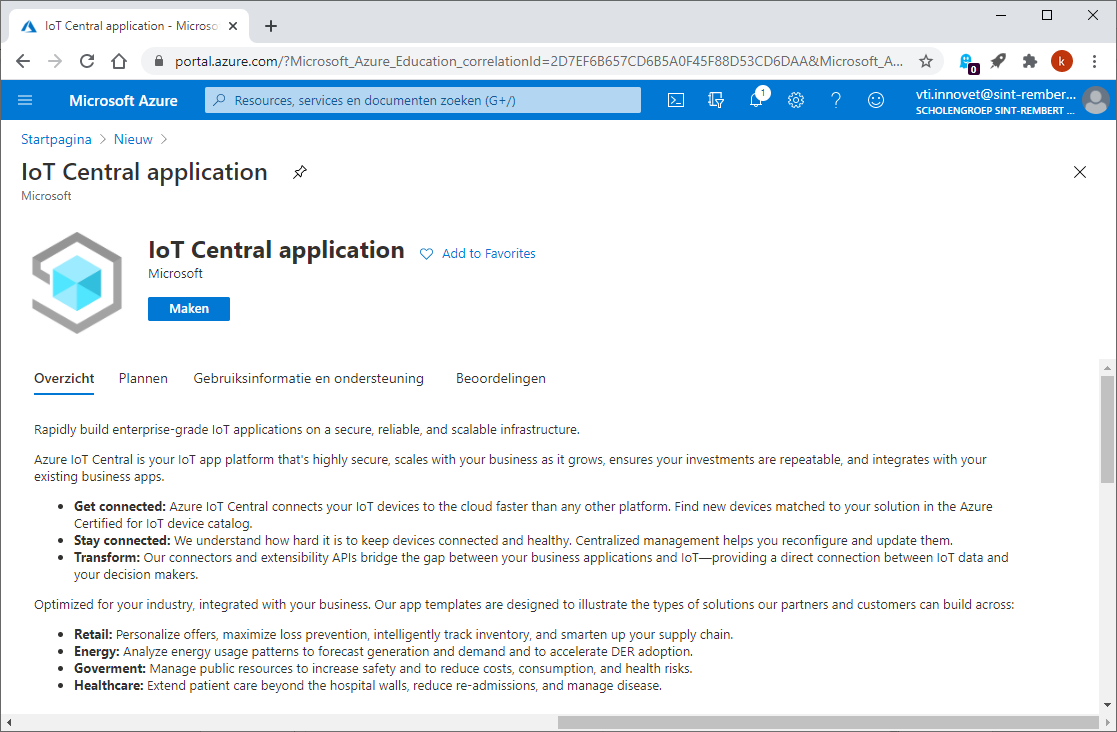Open the account avatar menu
This screenshot has height=732, width=1117.
click(1096, 100)
